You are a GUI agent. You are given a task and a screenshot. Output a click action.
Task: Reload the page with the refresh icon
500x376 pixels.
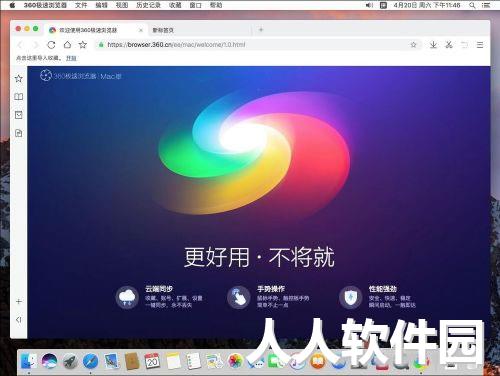point(51,45)
